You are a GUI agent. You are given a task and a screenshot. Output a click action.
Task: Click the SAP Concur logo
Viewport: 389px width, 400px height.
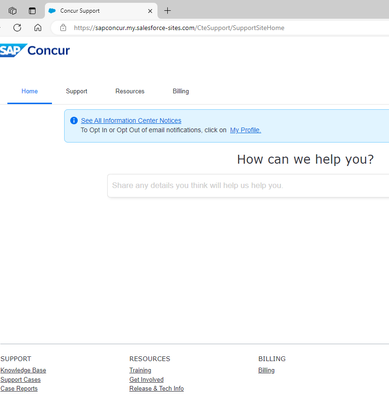[35, 50]
